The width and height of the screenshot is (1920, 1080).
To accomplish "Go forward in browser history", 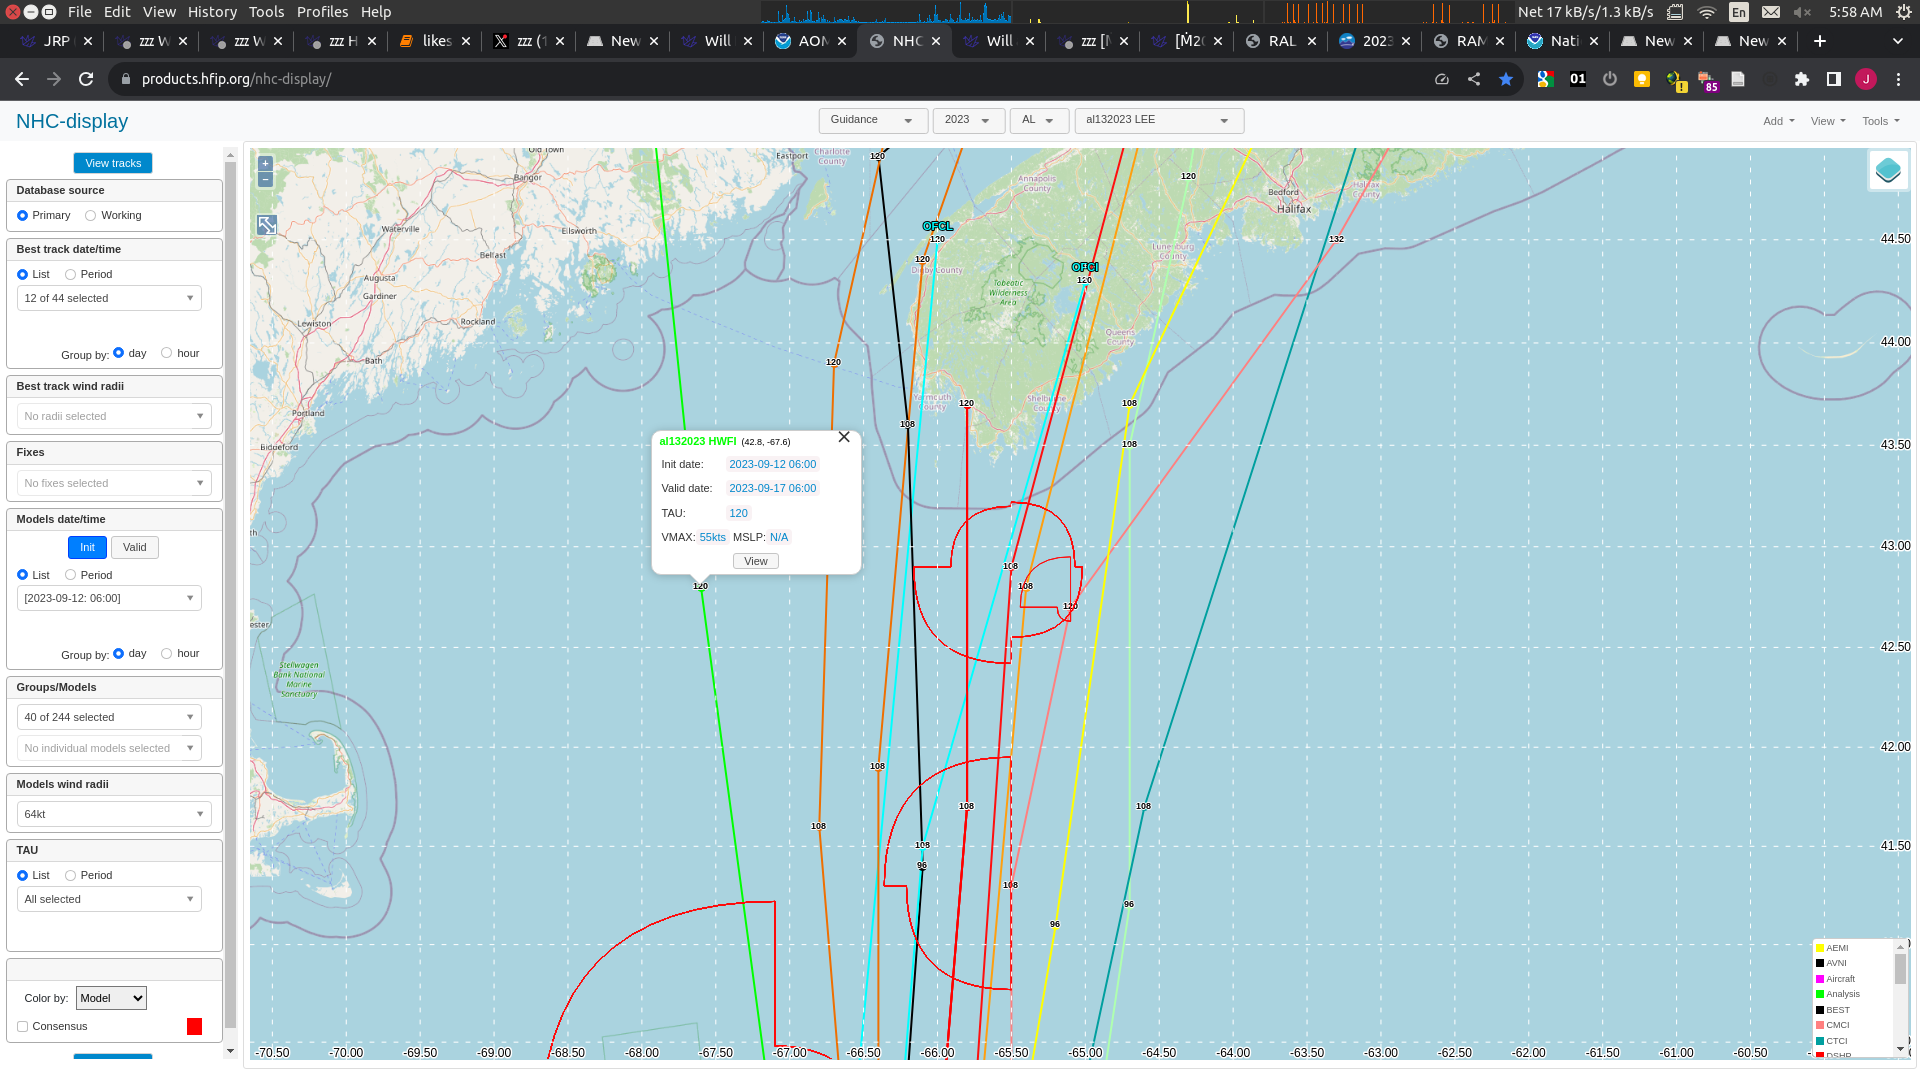I will tap(54, 79).
